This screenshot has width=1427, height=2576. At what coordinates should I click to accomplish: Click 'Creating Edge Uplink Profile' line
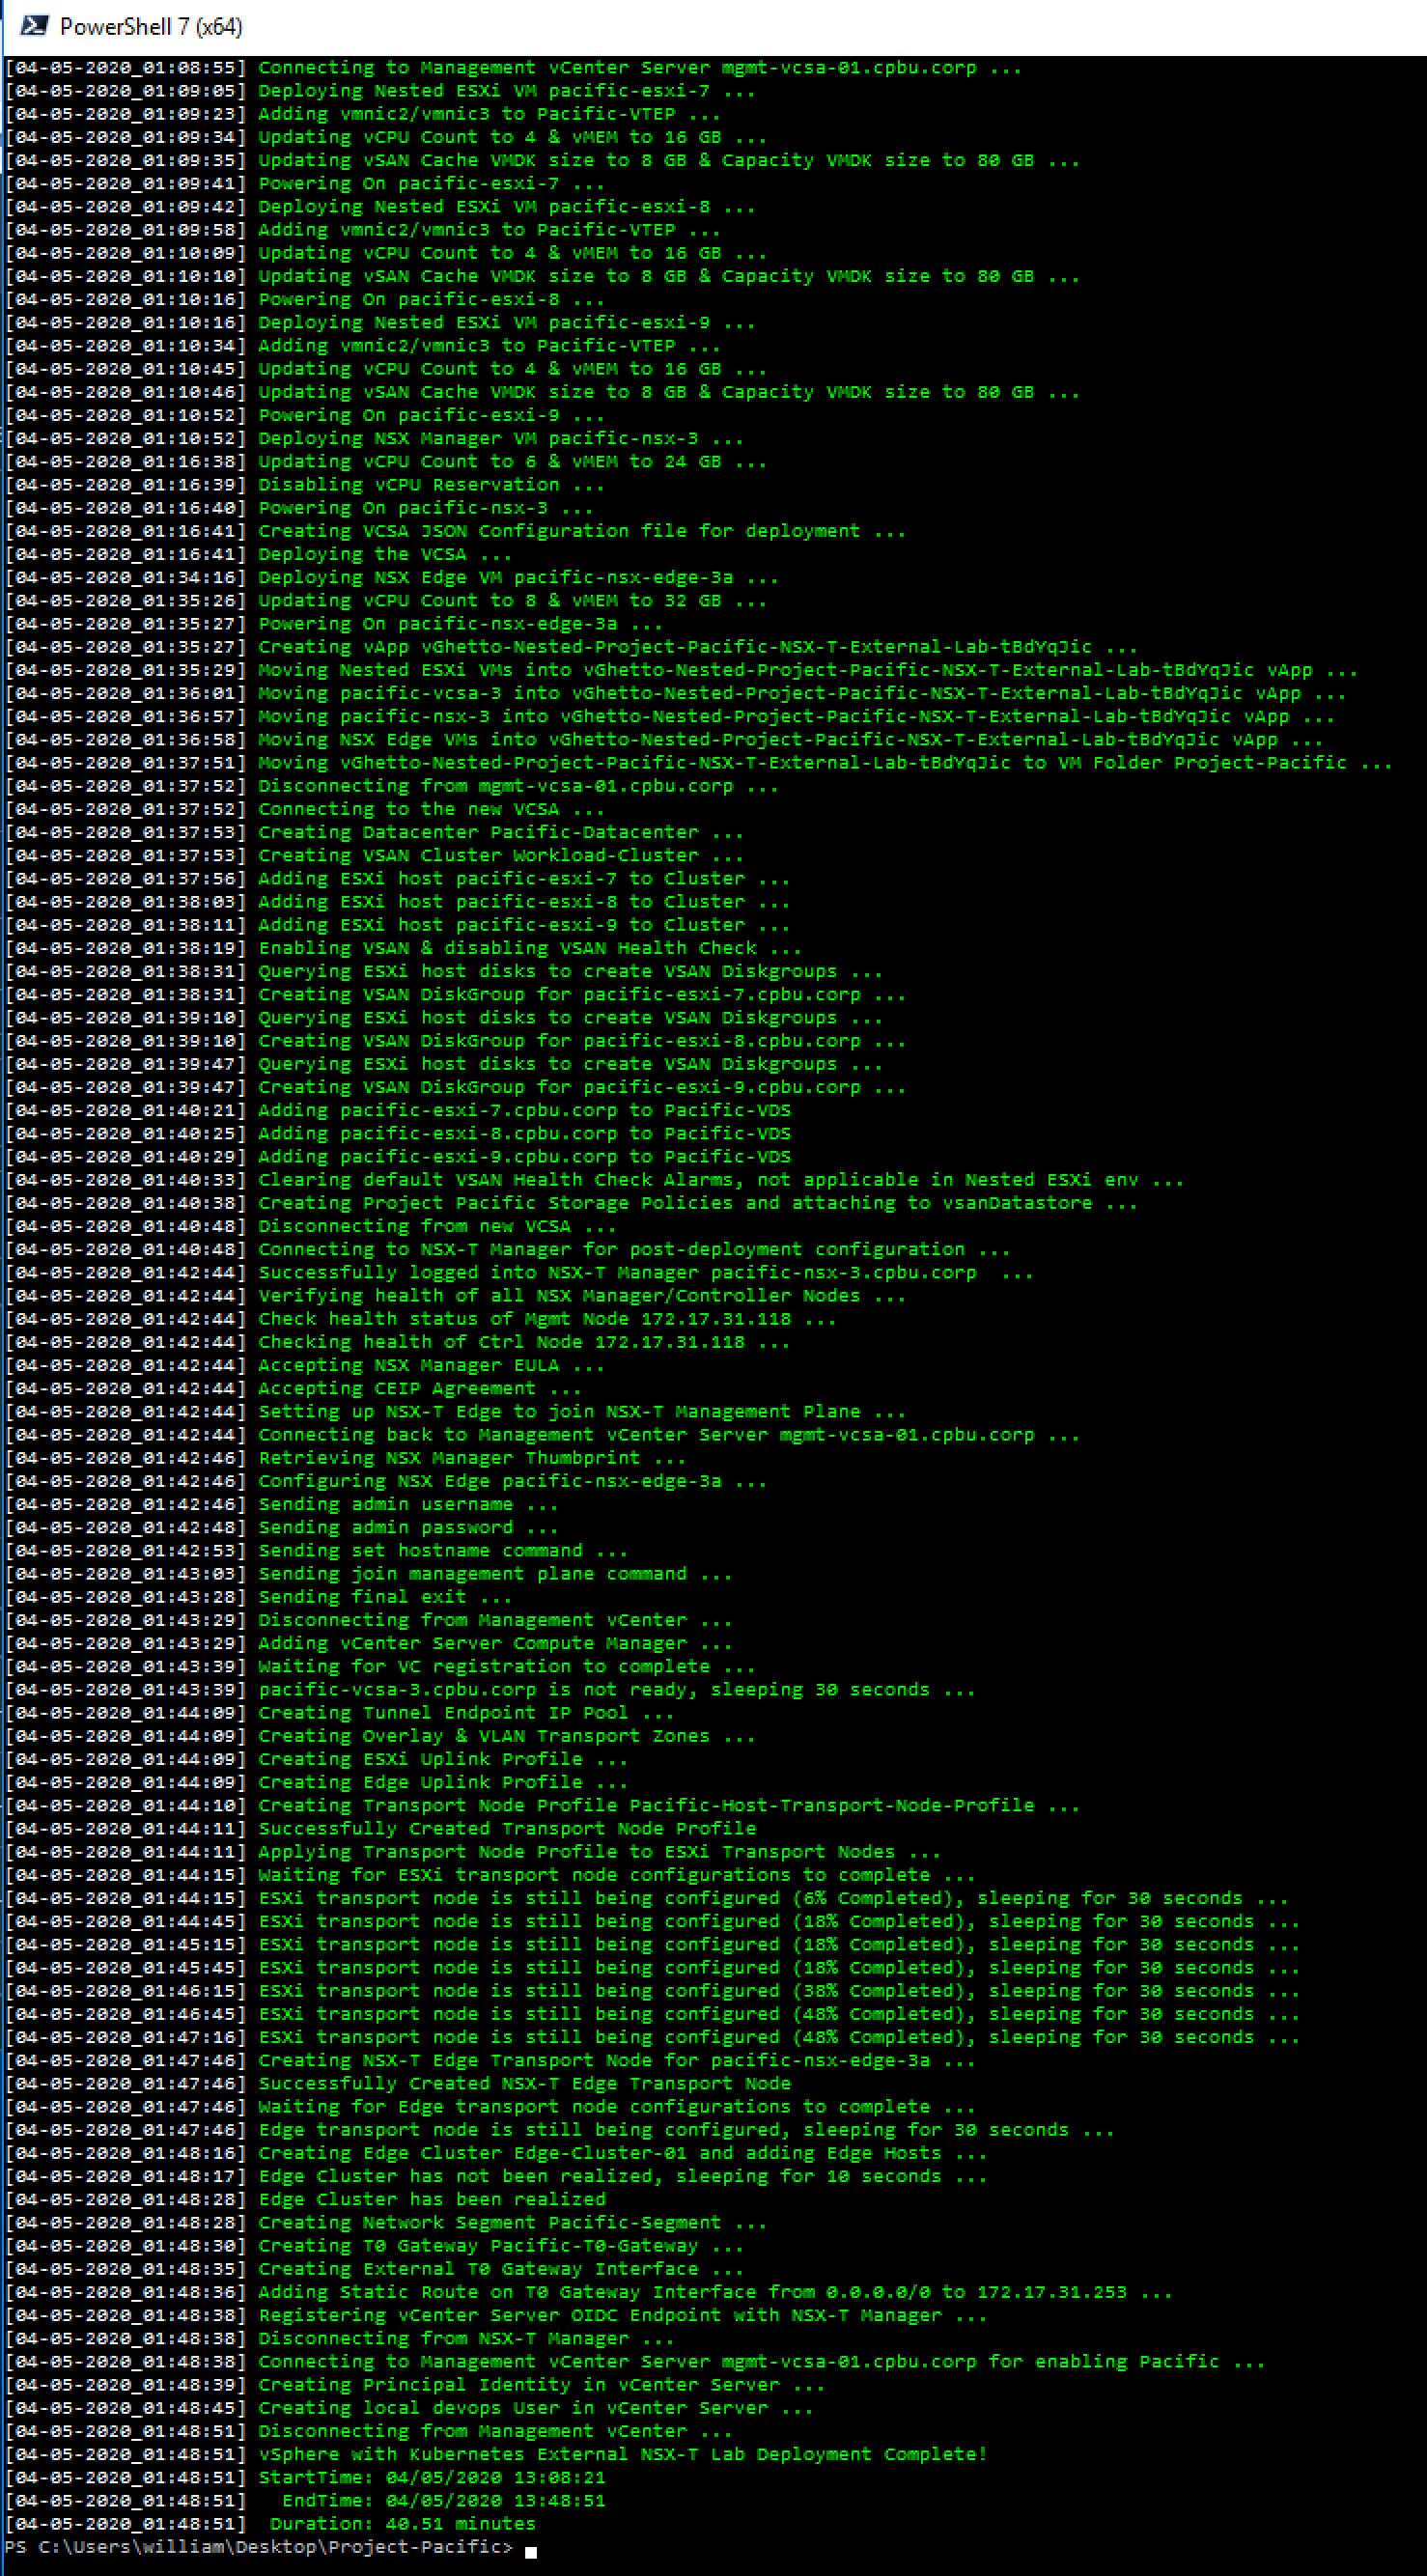[316, 1783]
